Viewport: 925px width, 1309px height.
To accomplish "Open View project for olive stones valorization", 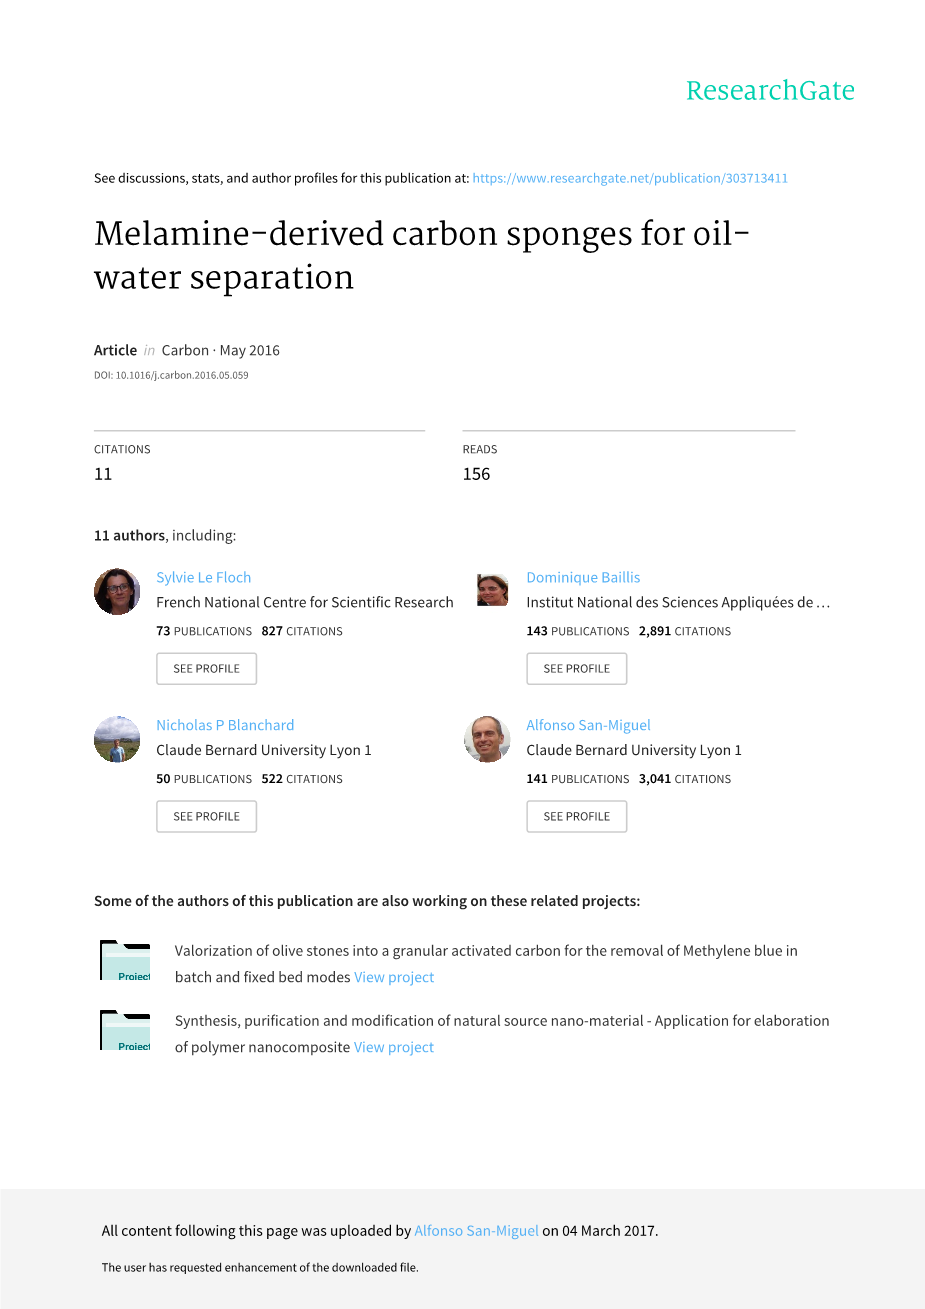I will point(394,977).
